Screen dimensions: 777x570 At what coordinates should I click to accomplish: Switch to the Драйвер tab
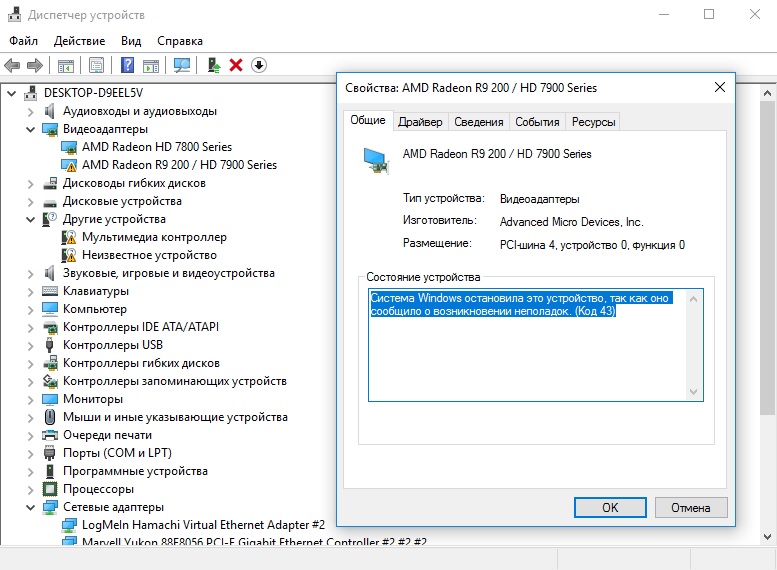(420, 122)
